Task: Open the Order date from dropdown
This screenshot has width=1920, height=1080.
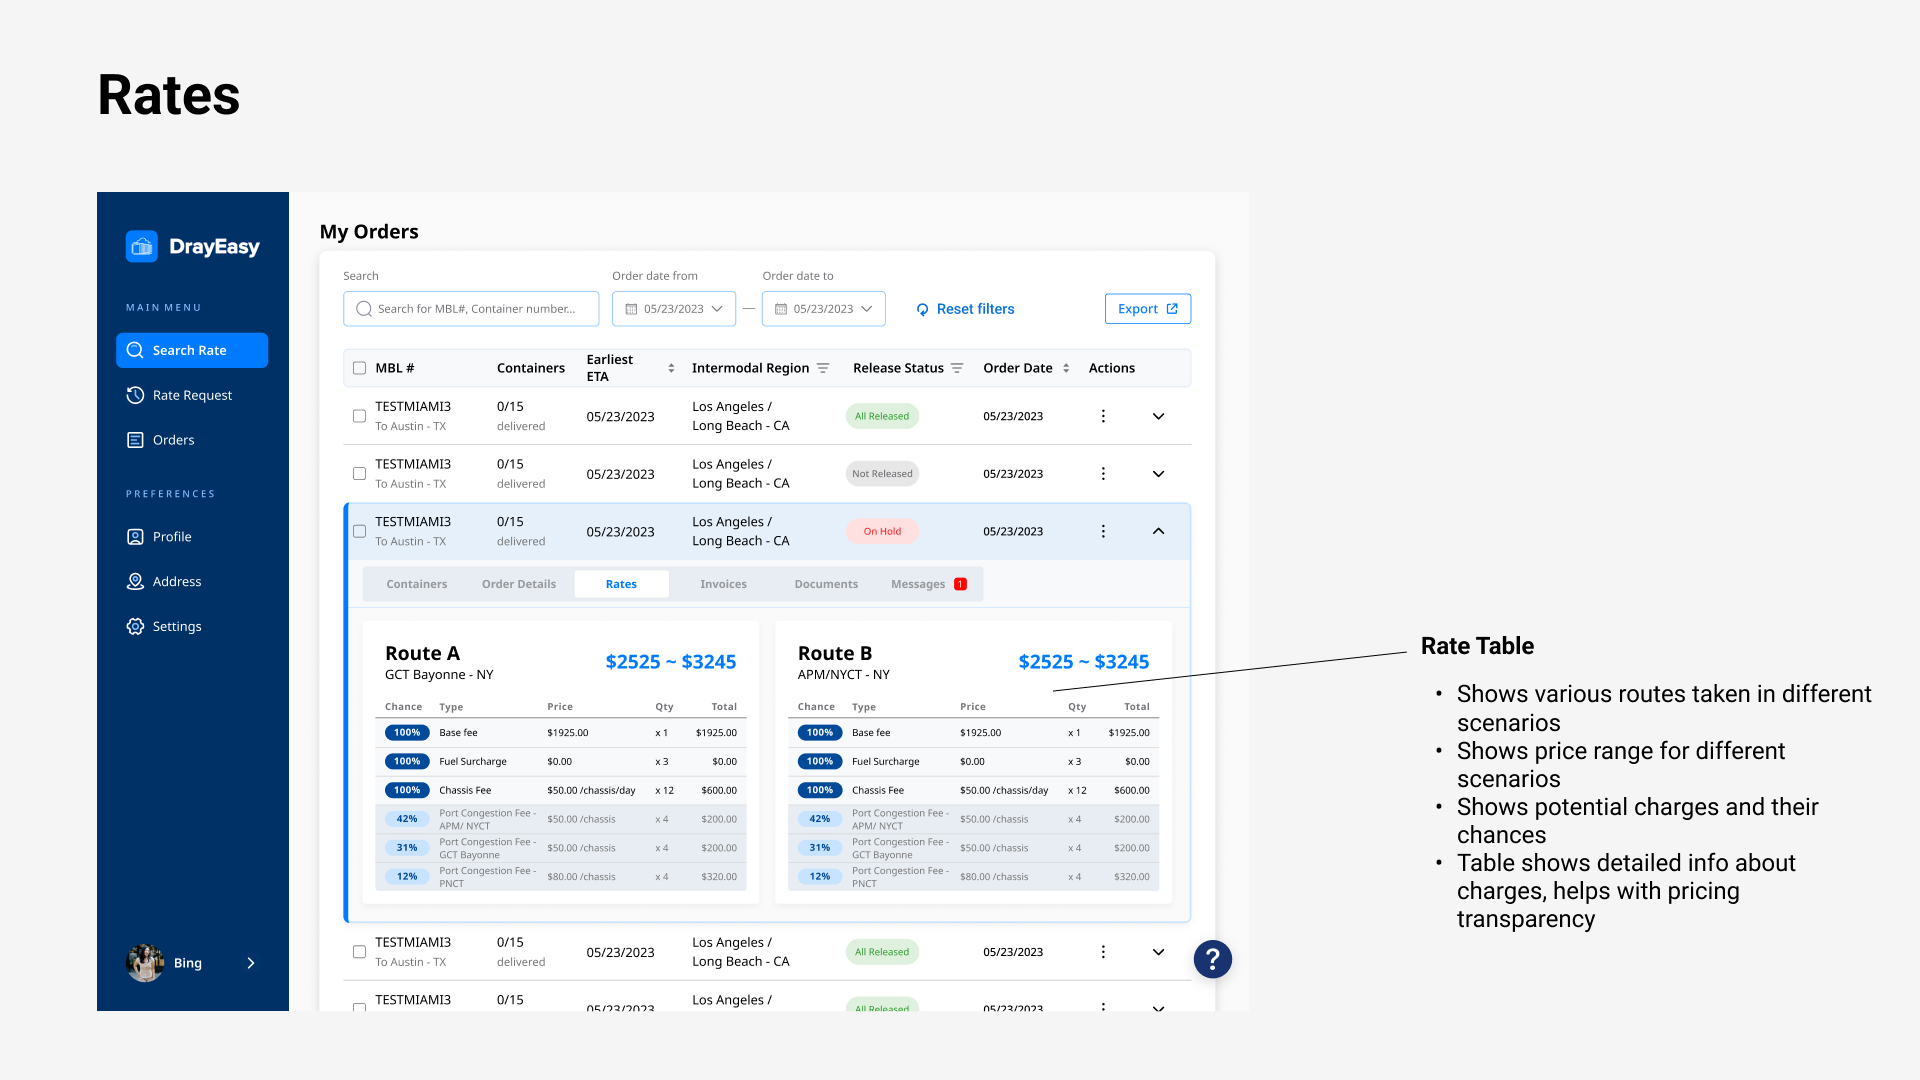Action: coord(674,309)
